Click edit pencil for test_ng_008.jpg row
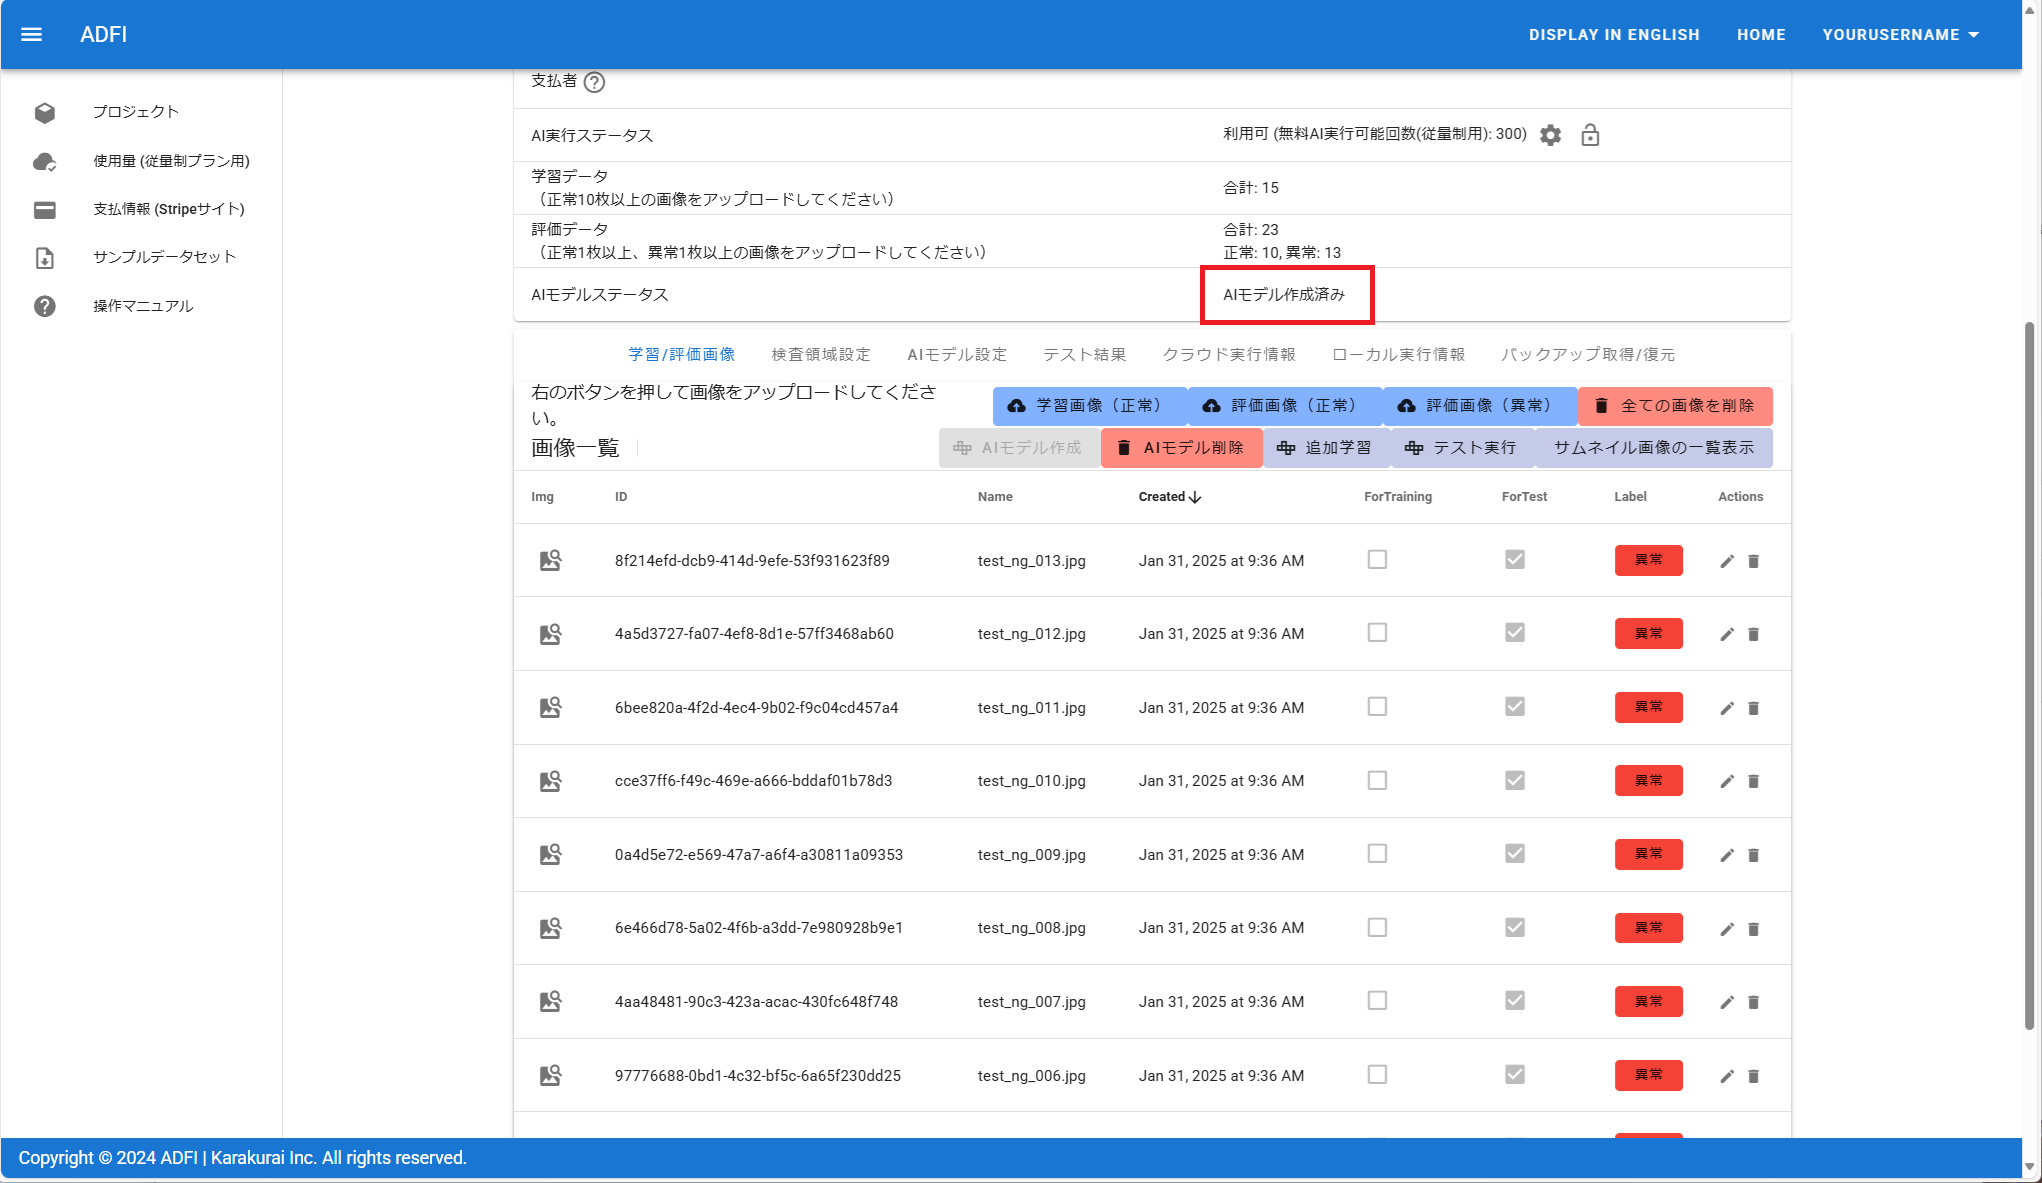Viewport: 2042px width, 1183px height. coord(1726,930)
